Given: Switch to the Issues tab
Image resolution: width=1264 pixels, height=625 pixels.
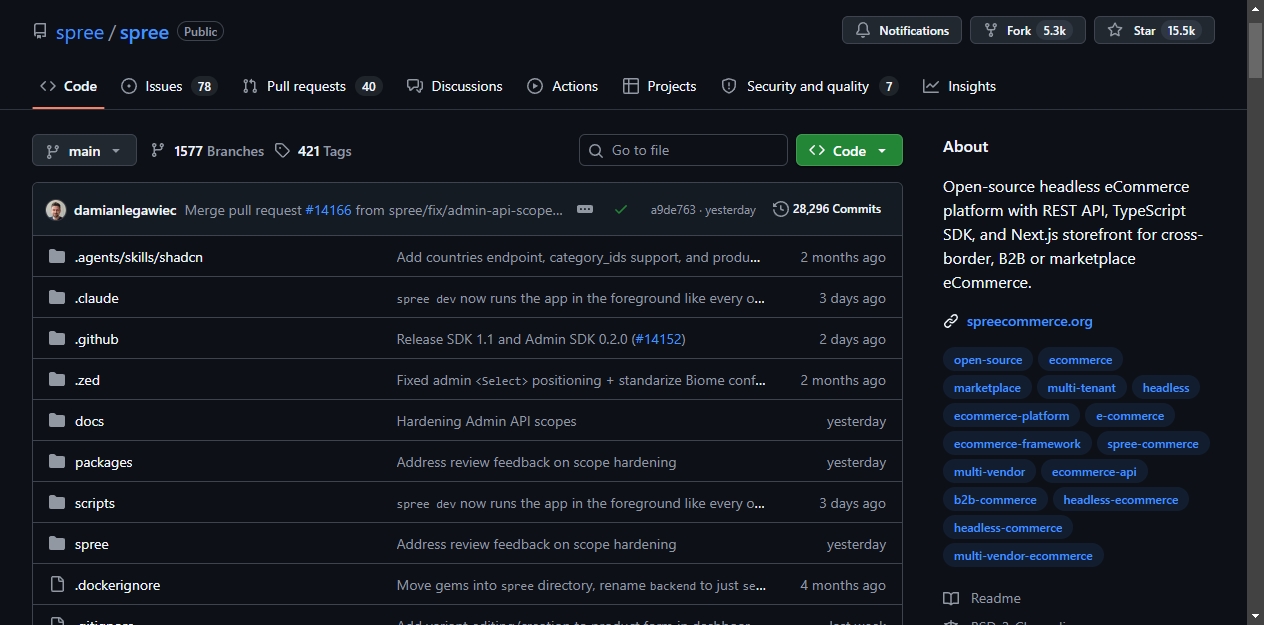Looking at the screenshot, I should (x=169, y=86).
